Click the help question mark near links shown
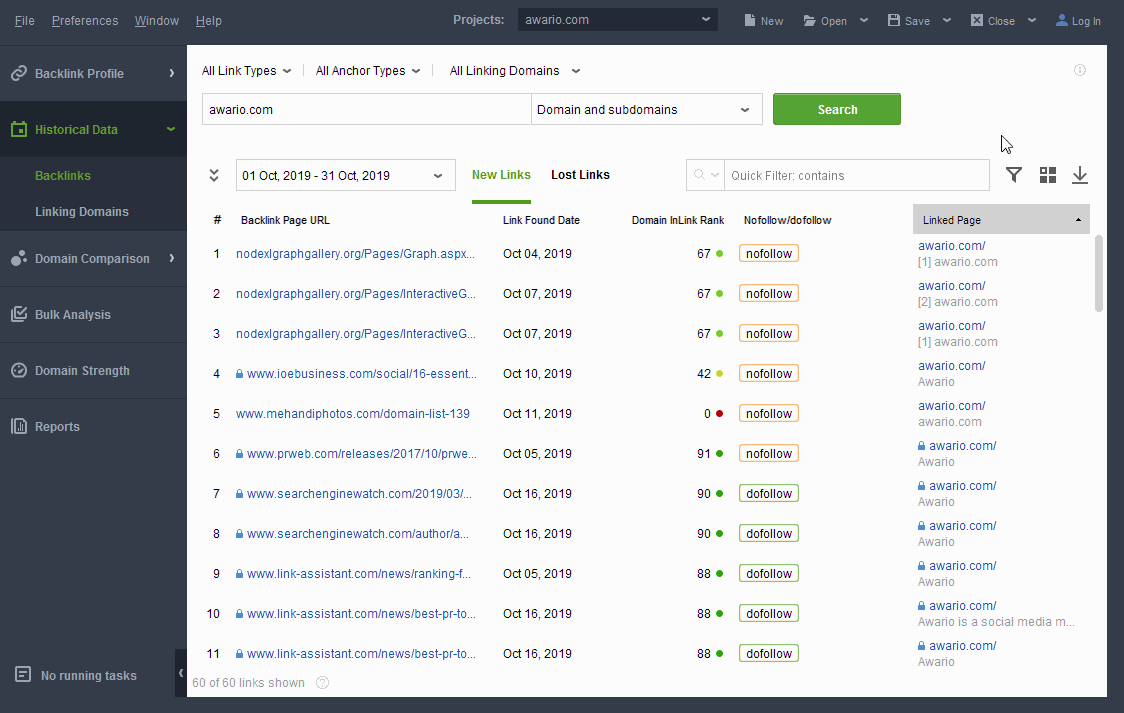This screenshot has height=713, width=1124. point(323,682)
